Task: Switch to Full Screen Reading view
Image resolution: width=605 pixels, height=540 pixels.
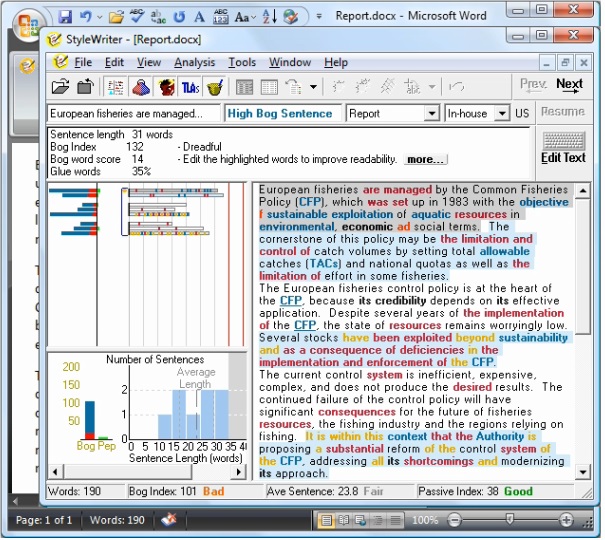Action: [x=344, y=520]
